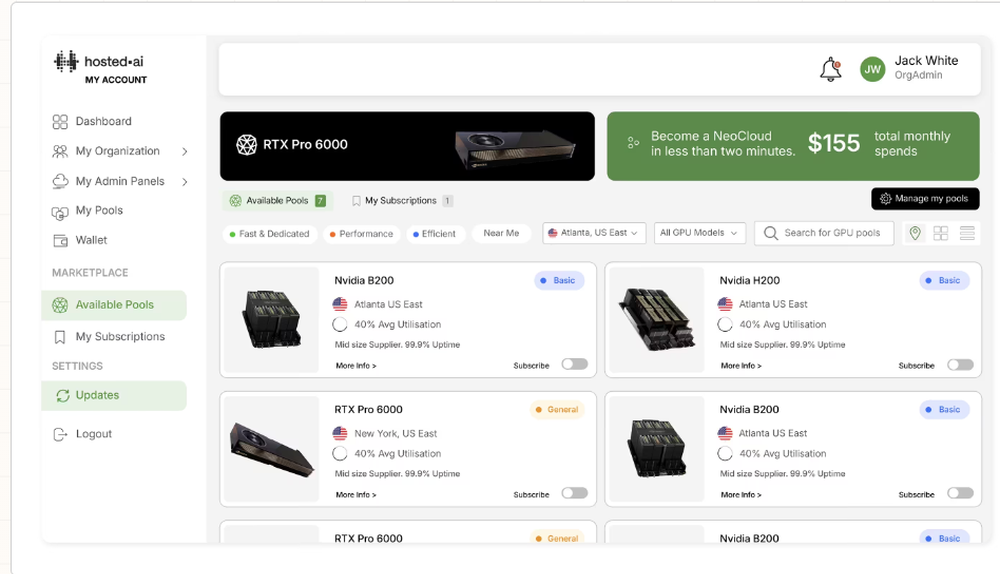
Task: Open More Info on the second-row Nvidia B200 card
Action: click(x=741, y=495)
